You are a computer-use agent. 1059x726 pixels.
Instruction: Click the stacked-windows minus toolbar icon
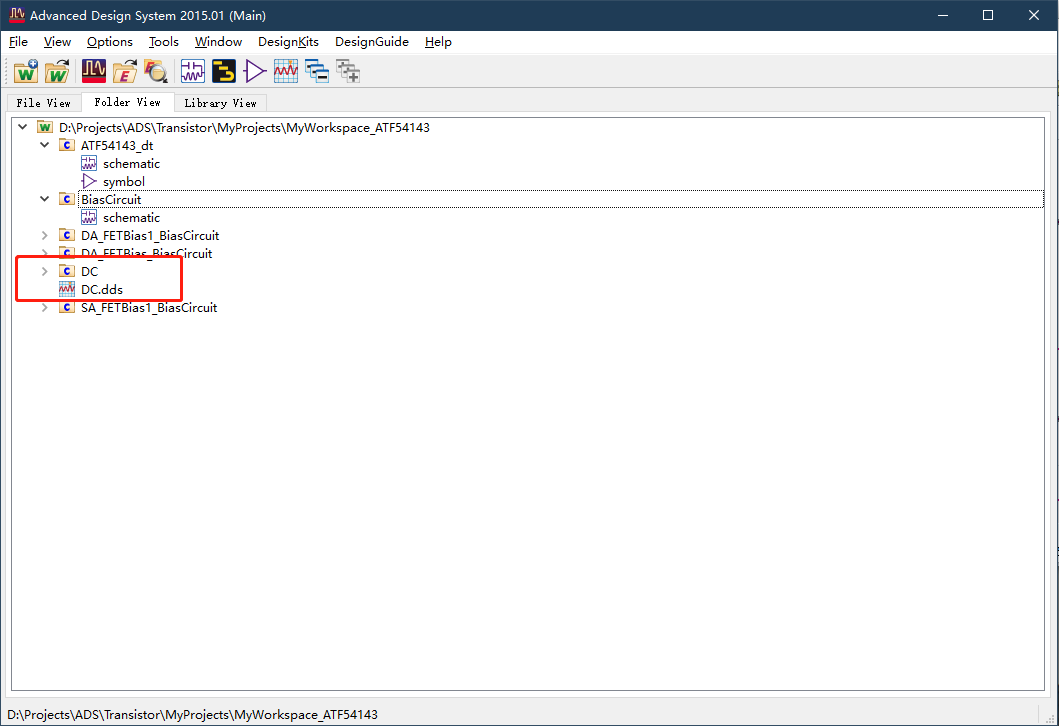click(x=316, y=71)
